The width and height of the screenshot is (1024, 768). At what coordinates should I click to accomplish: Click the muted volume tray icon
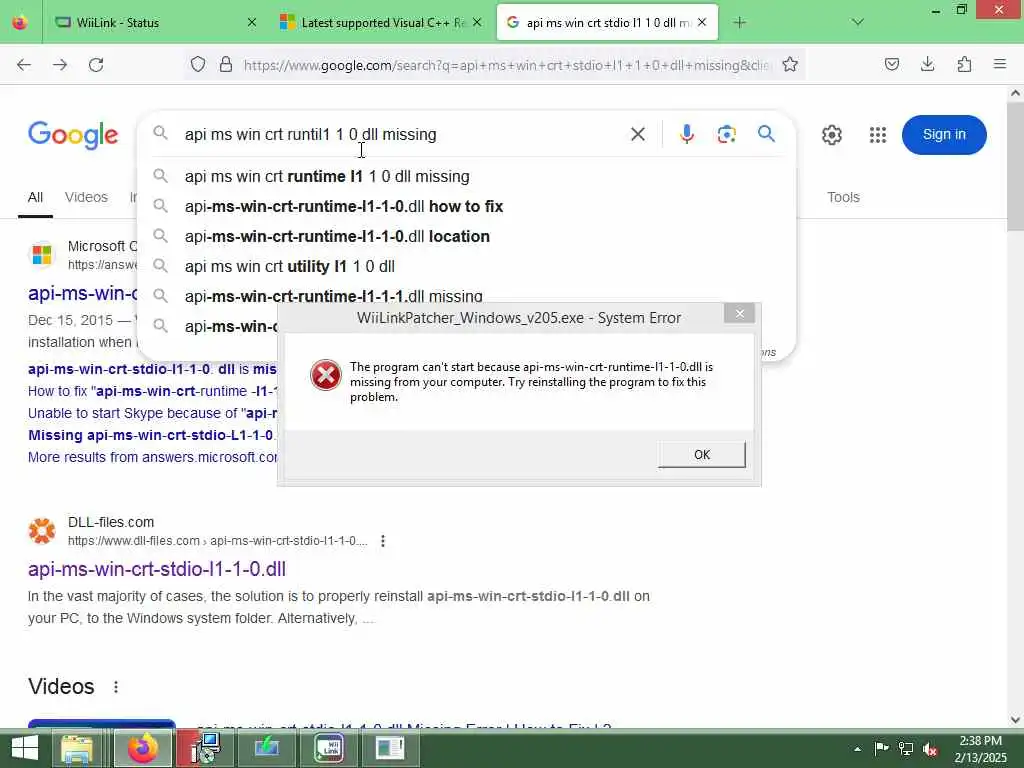pyautogui.click(x=929, y=749)
